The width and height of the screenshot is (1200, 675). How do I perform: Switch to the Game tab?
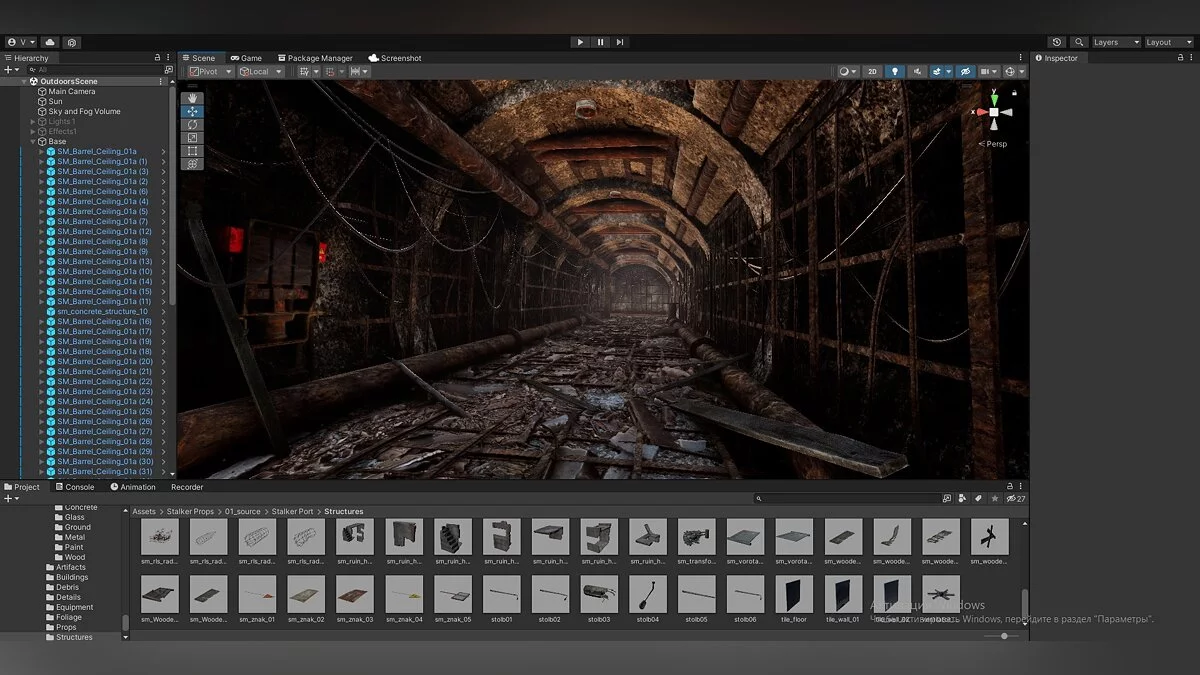click(x=246, y=58)
